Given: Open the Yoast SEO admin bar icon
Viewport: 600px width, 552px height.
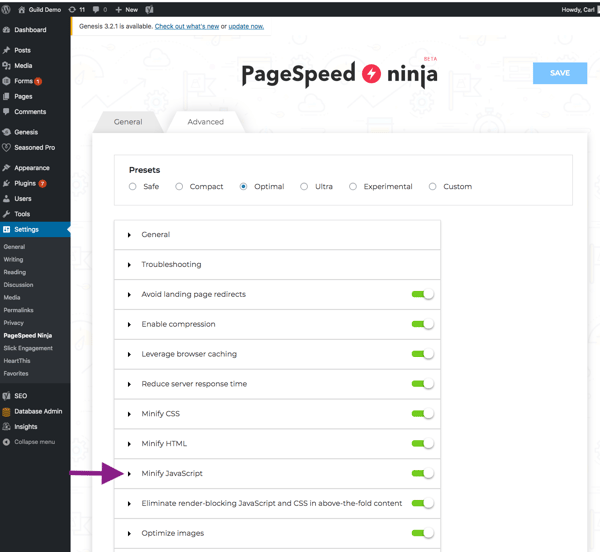Looking at the screenshot, I should point(149,10).
